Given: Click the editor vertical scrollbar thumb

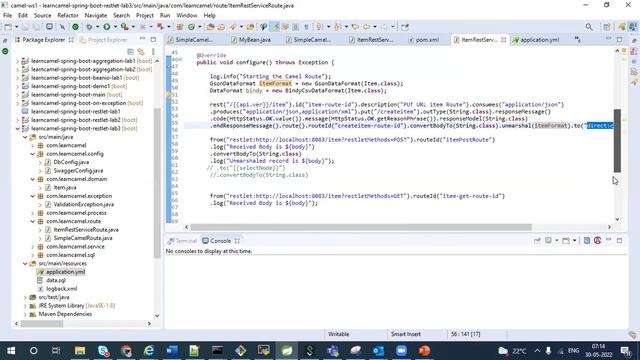Looking at the screenshot, I should pyautogui.click(x=617, y=140).
